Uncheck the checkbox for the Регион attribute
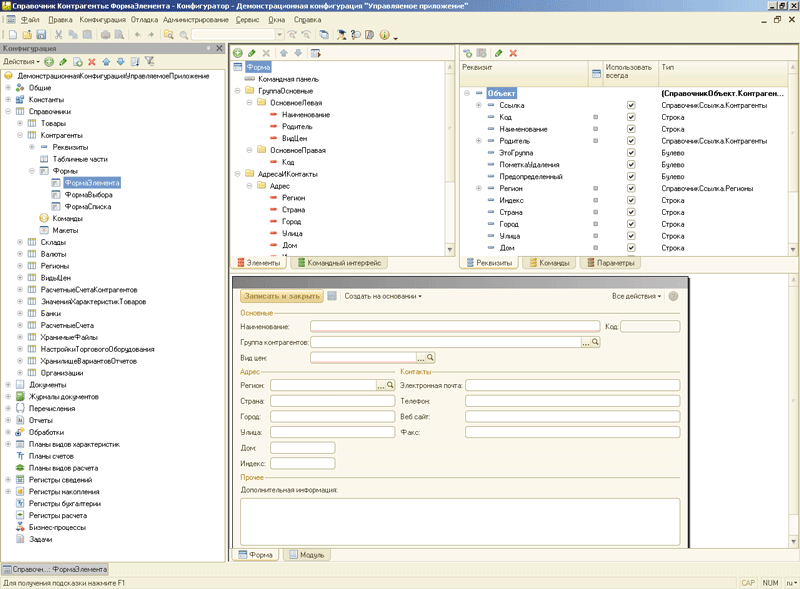The image size is (800, 589). coord(631,188)
